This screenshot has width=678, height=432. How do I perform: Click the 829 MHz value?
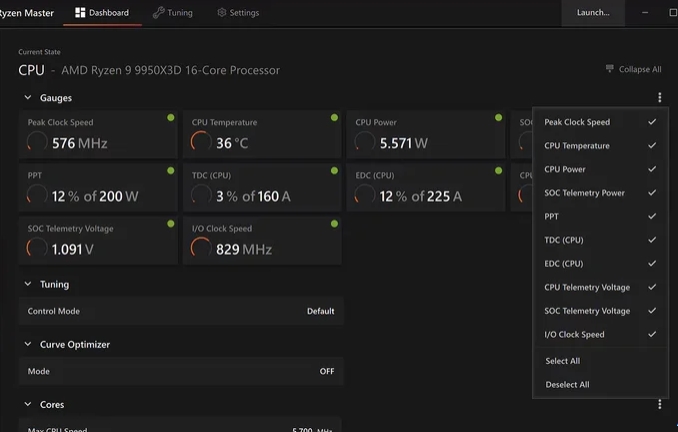pos(244,250)
